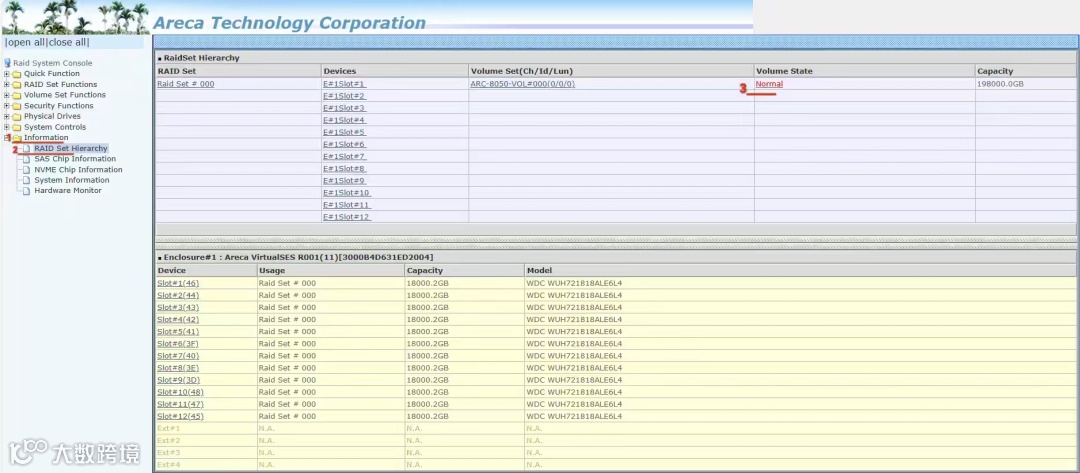
Task: Open E#1Slot#8 device link
Action: (x=344, y=169)
